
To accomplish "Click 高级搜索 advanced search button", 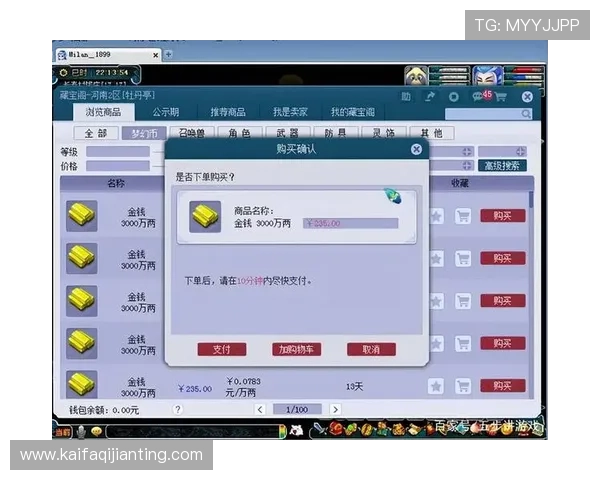I will point(502,166).
